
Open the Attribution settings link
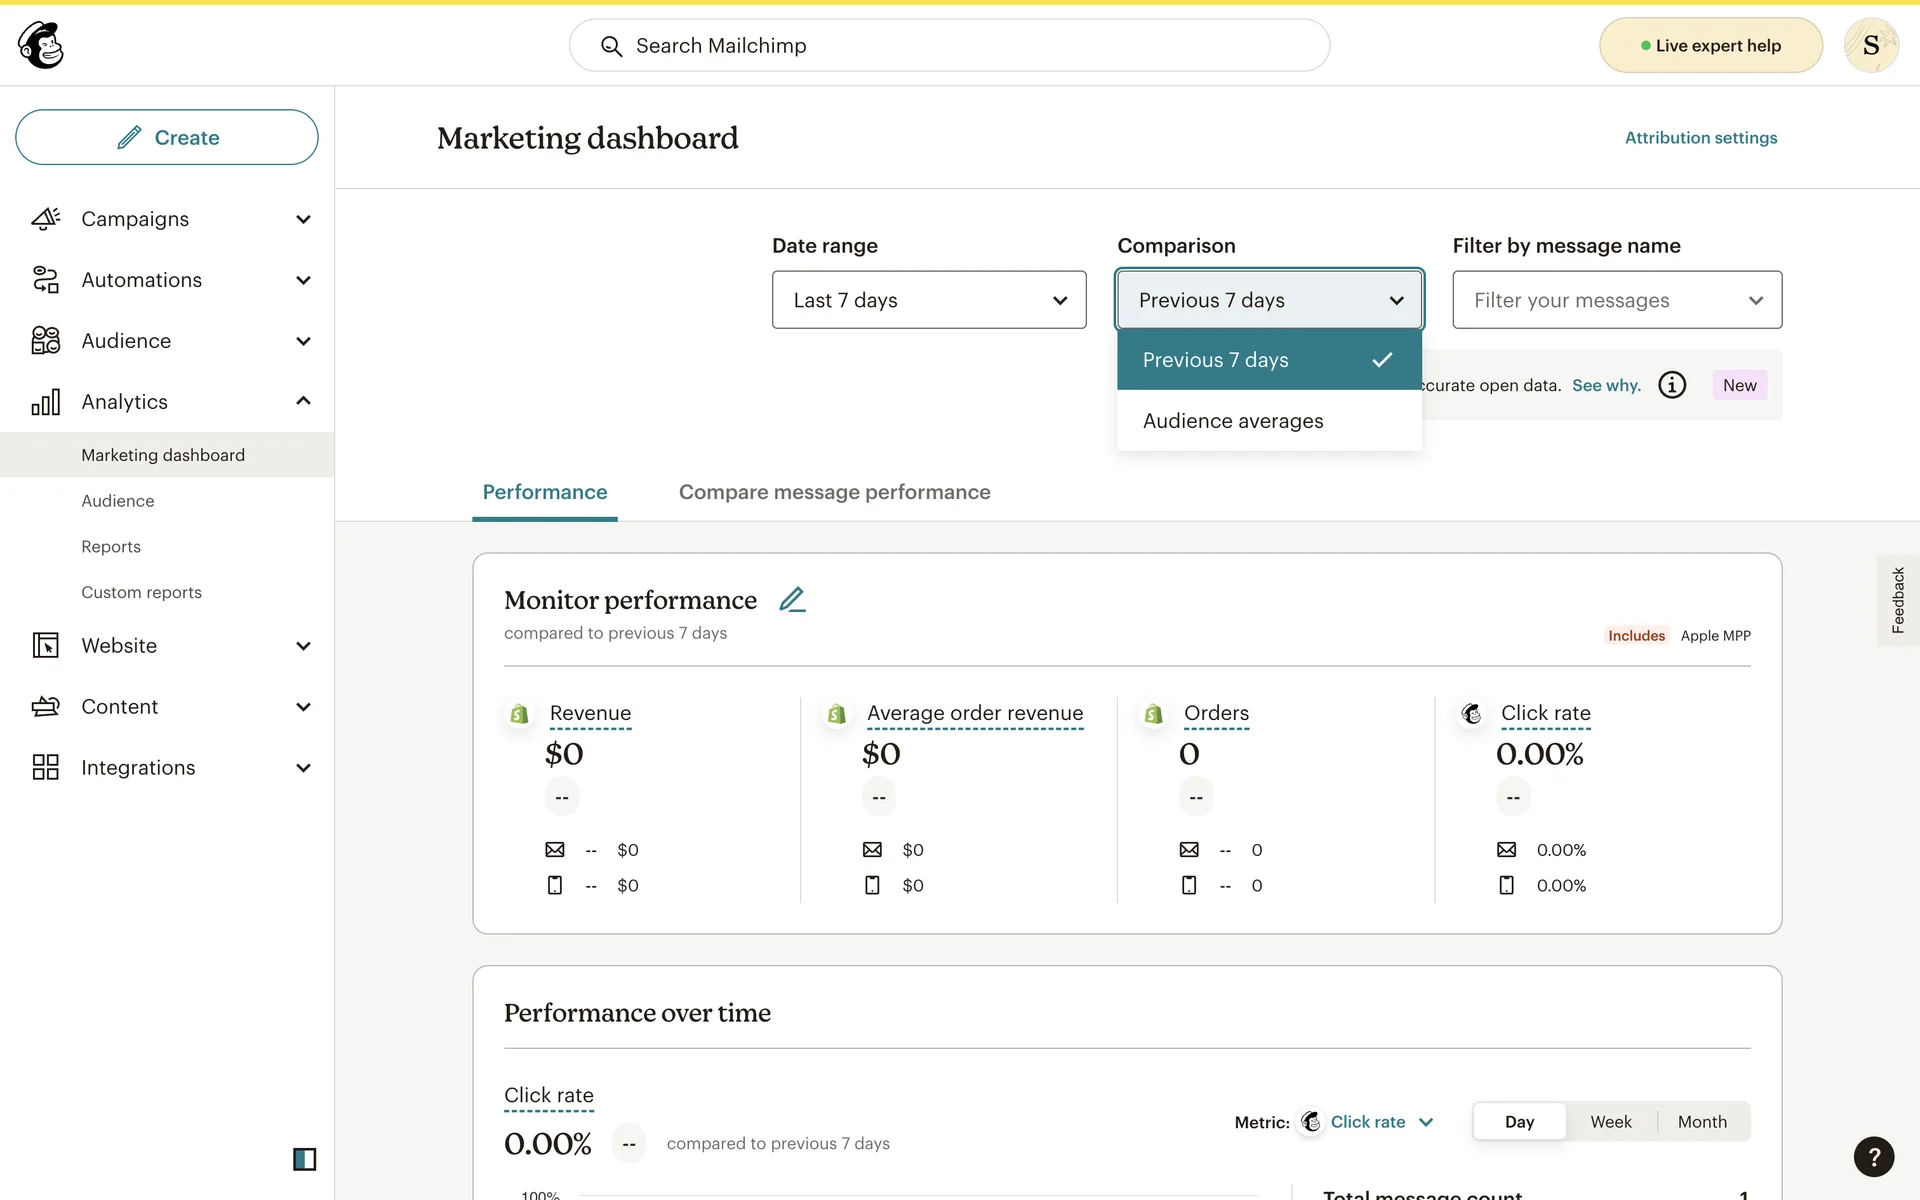pos(1700,138)
